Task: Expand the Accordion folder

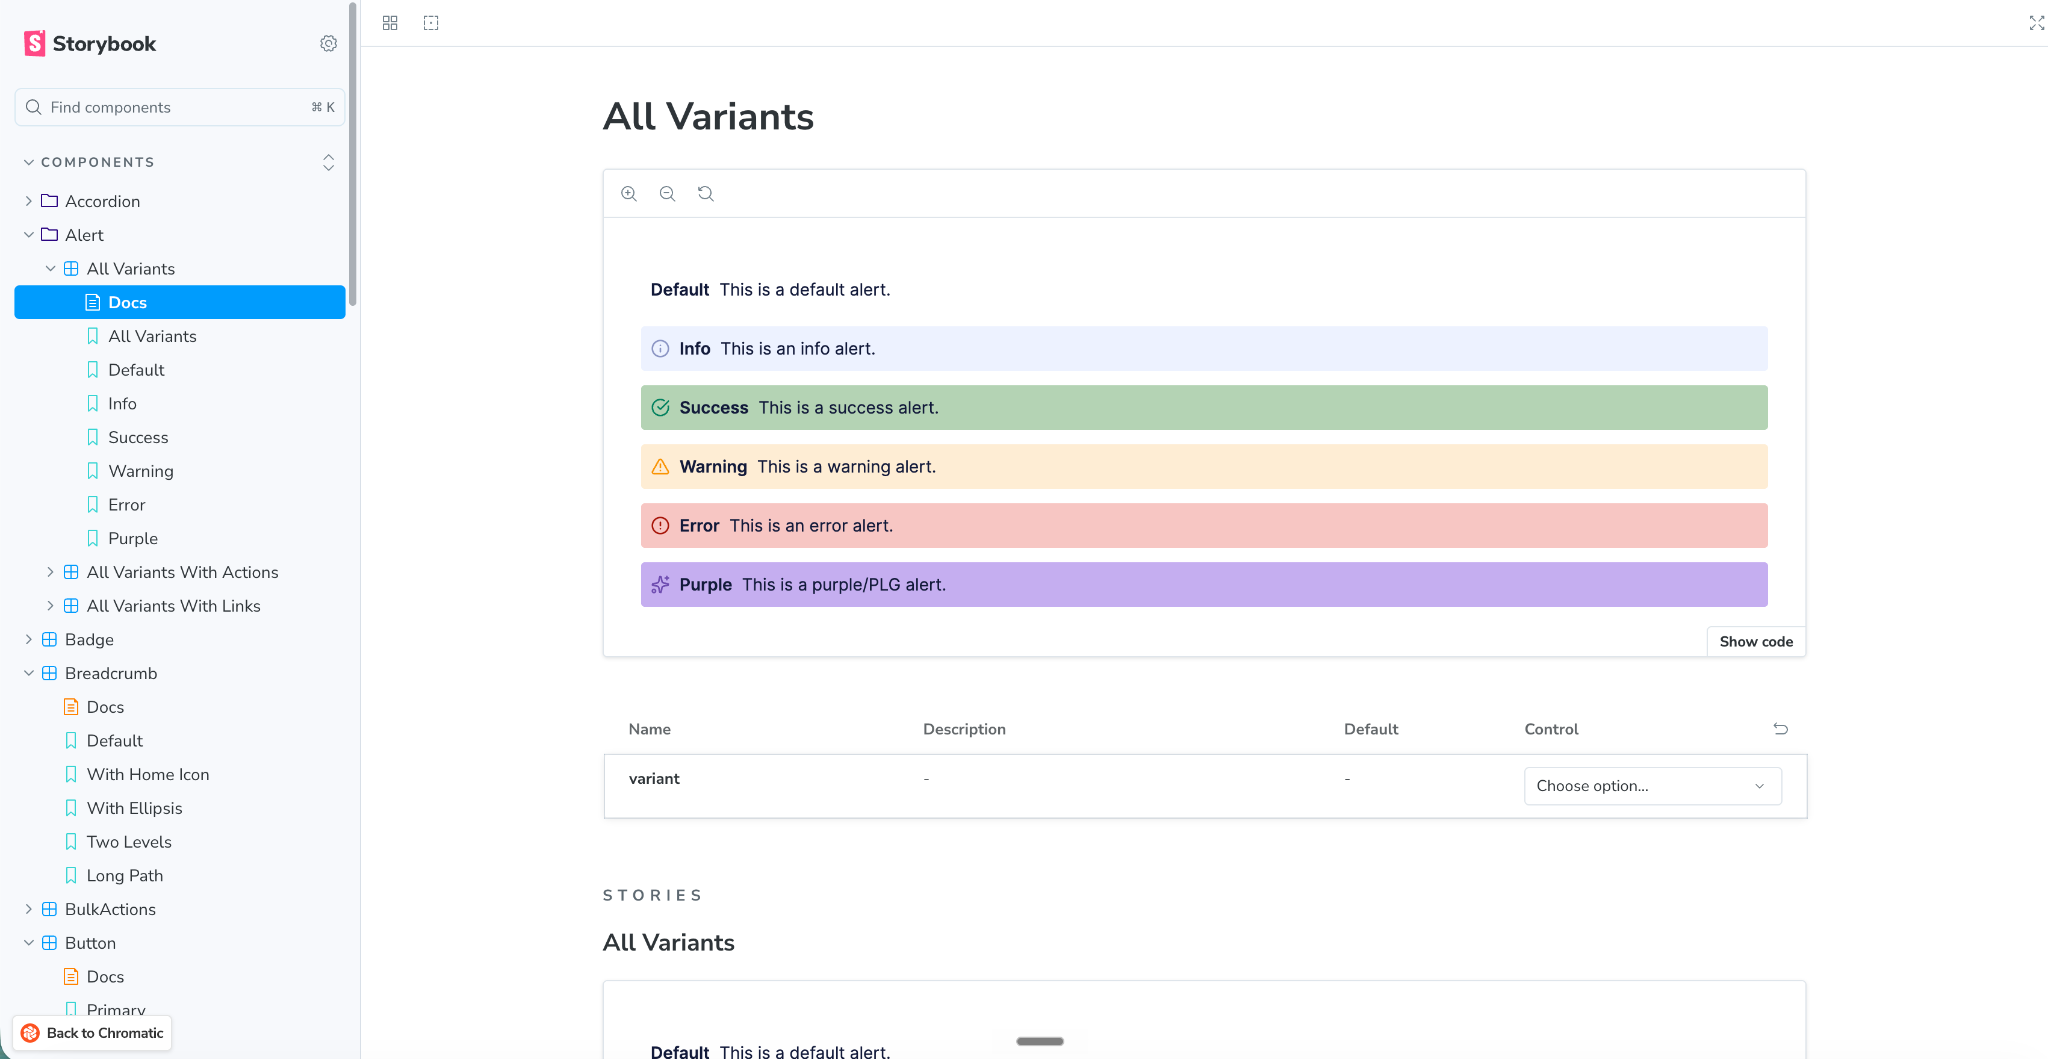Action: 29,201
